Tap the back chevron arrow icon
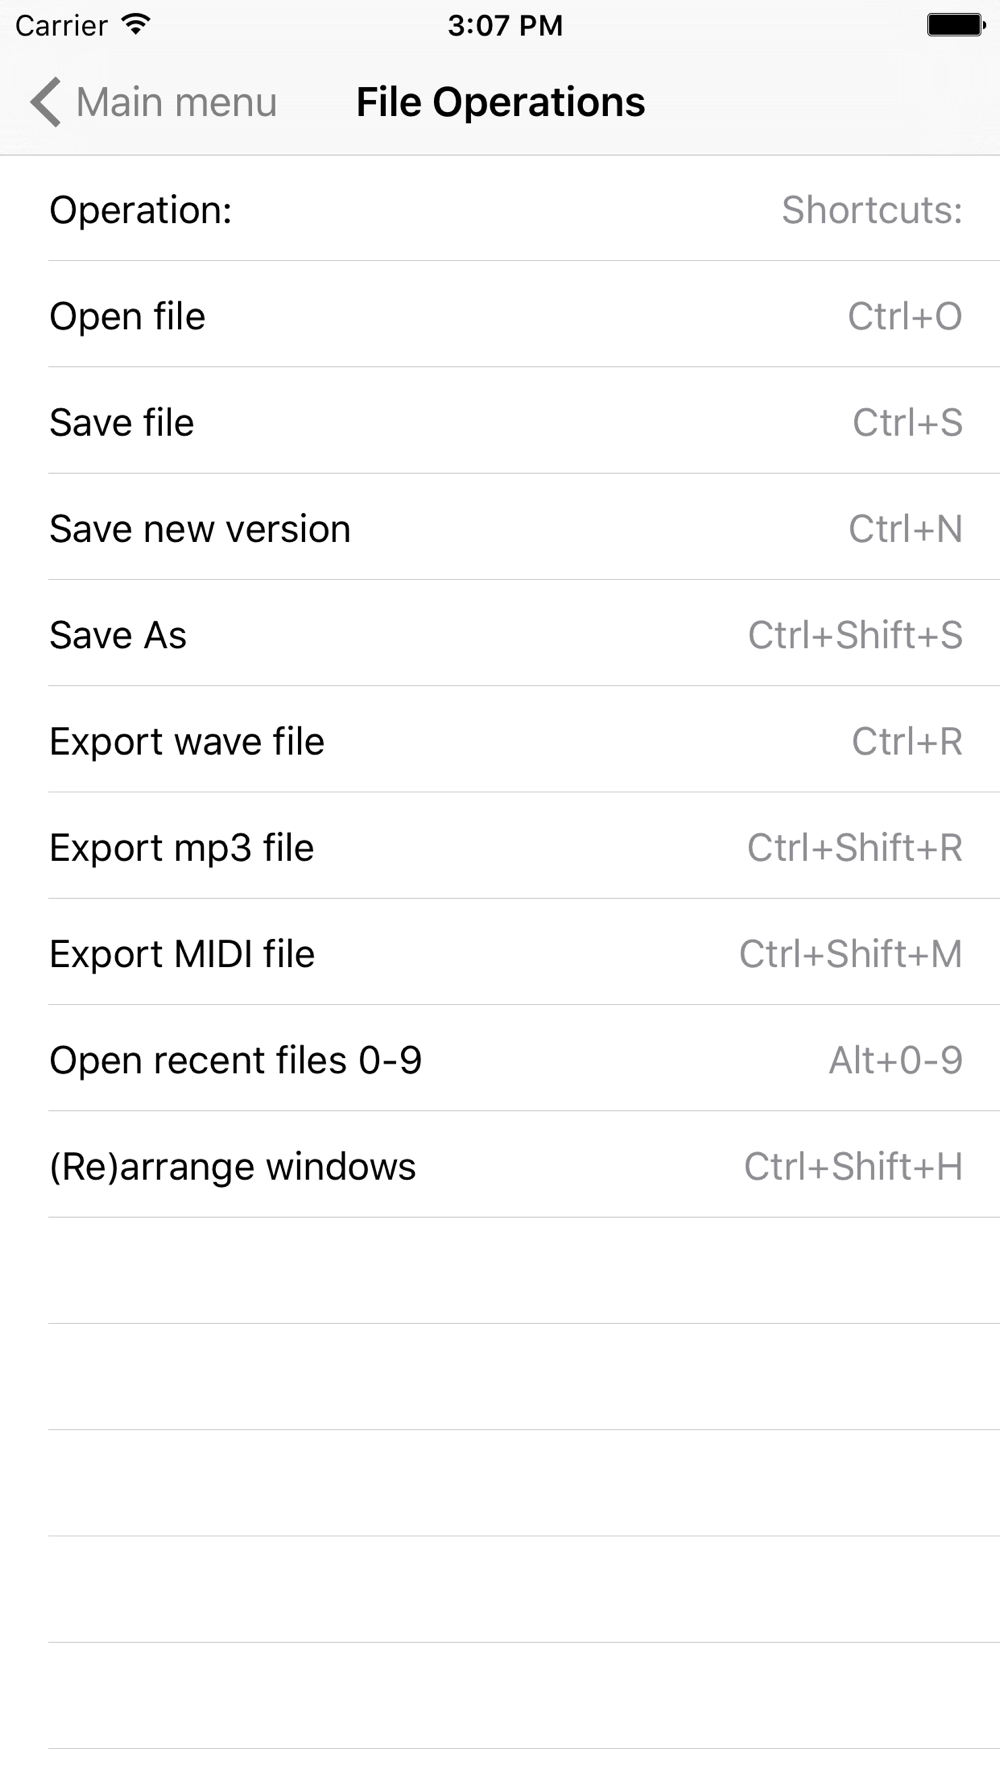1000x1778 pixels. pos(46,102)
